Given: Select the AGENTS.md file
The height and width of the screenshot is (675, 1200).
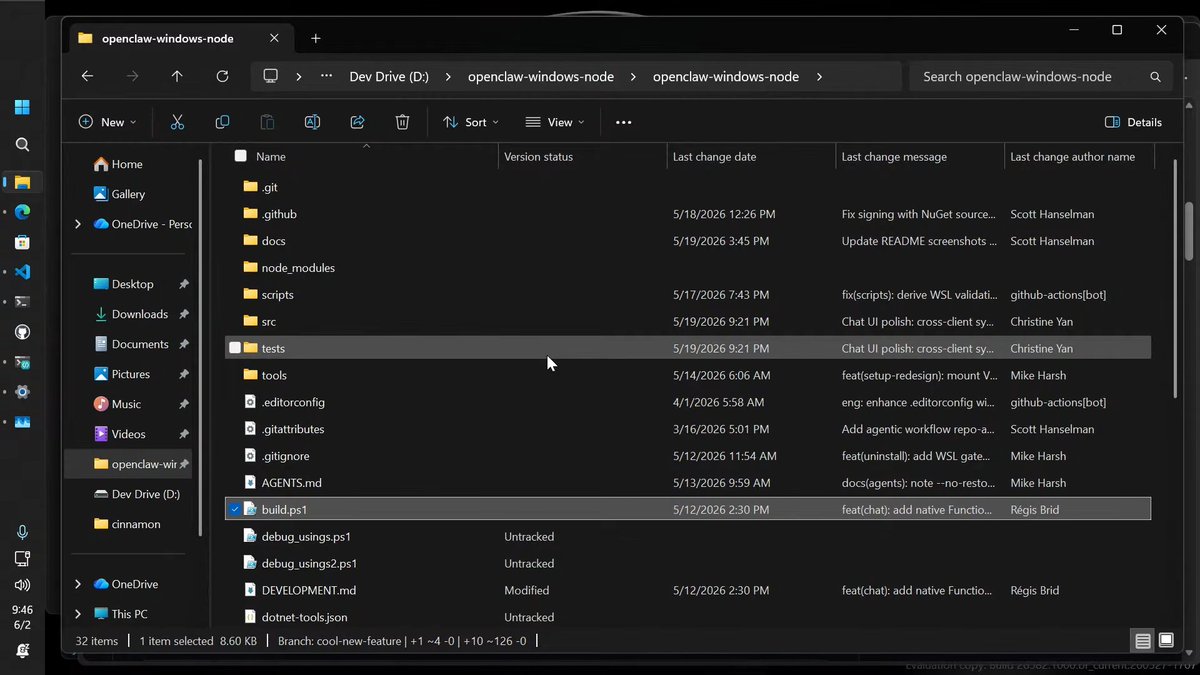Looking at the screenshot, I should coord(291,482).
